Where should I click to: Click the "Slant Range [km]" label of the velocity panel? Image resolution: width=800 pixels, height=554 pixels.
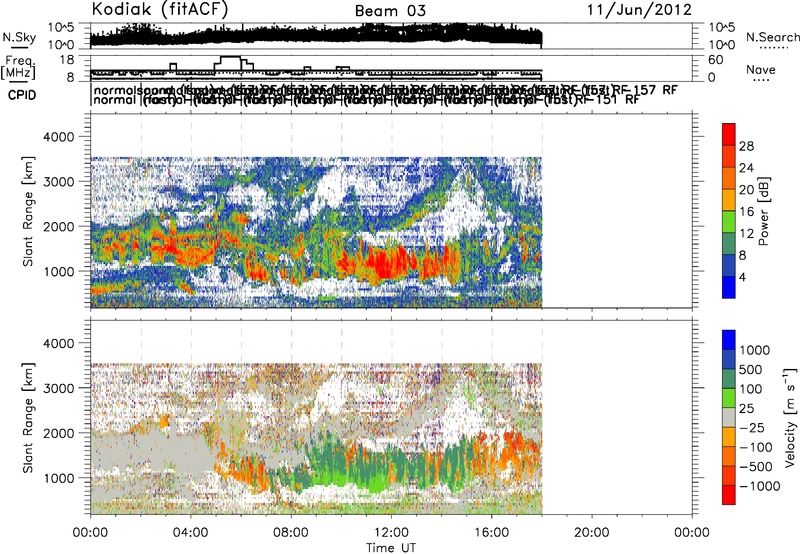pos(28,417)
